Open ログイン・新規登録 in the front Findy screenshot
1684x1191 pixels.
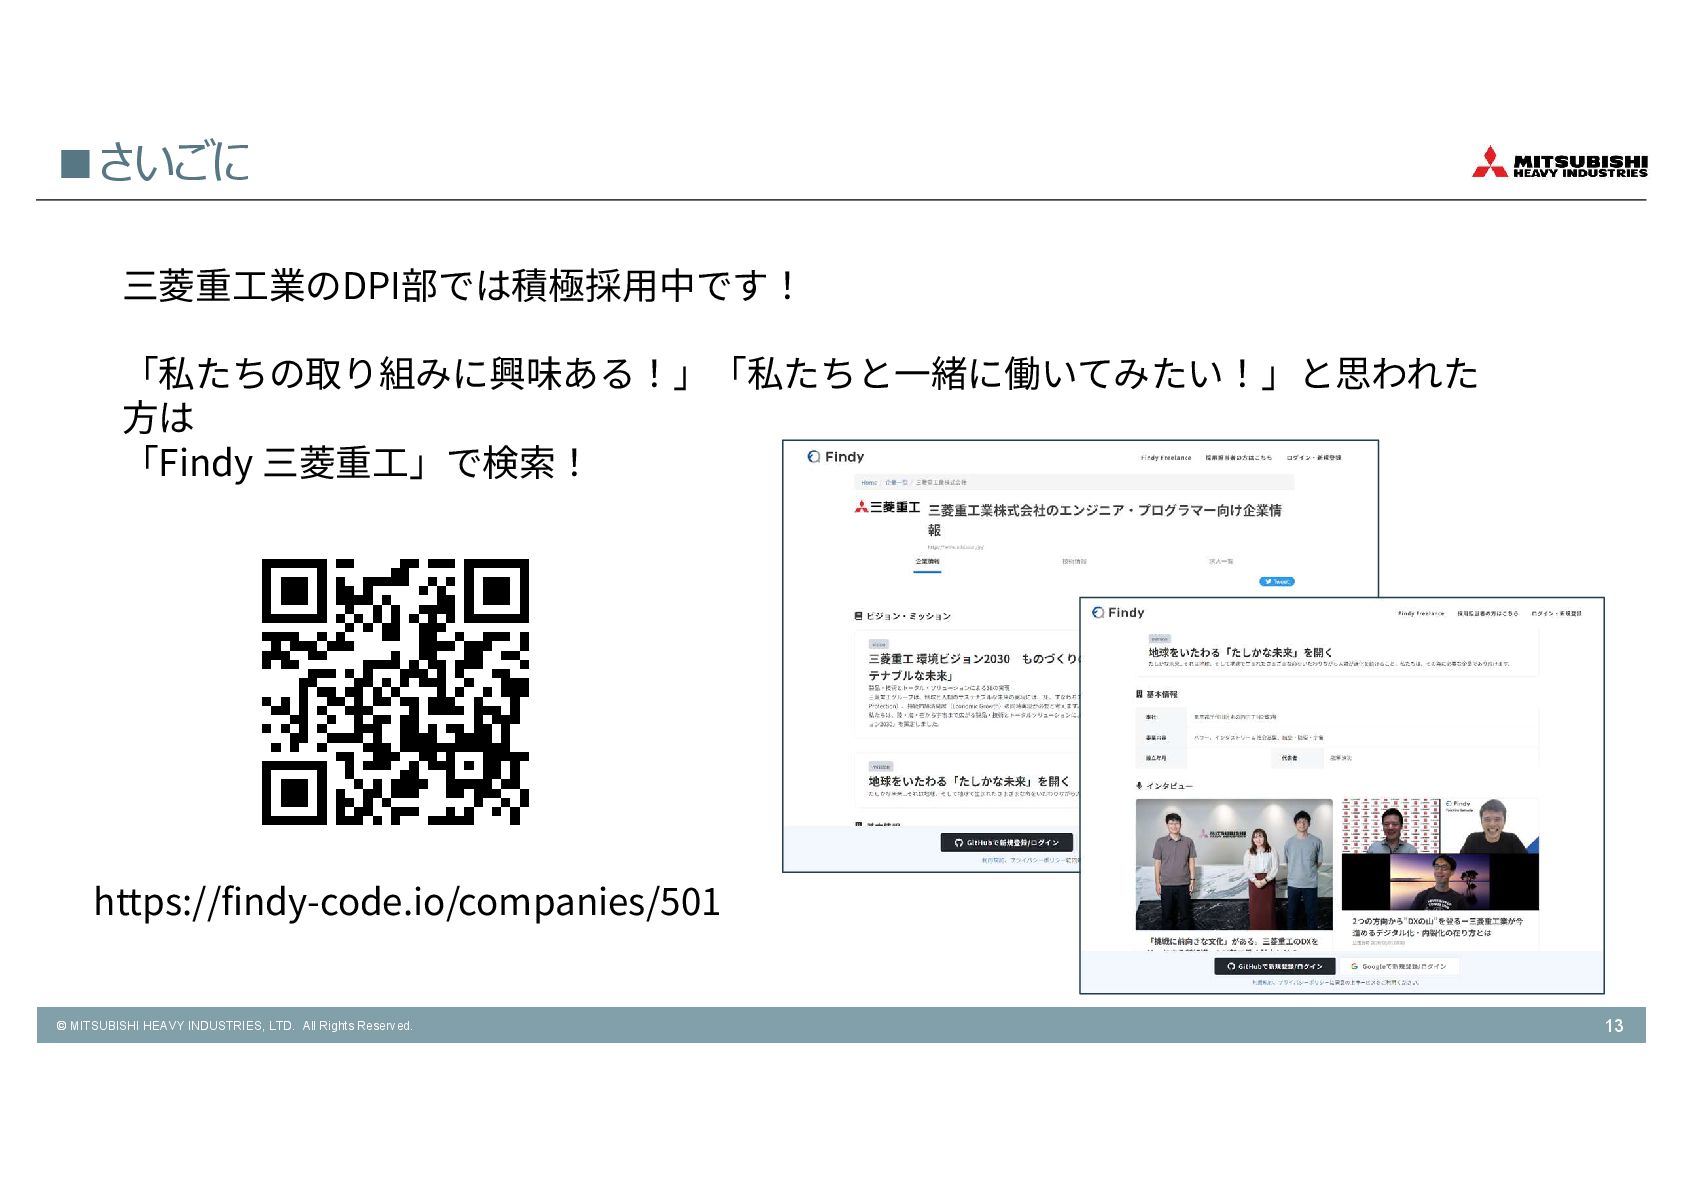pos(1556,614)
